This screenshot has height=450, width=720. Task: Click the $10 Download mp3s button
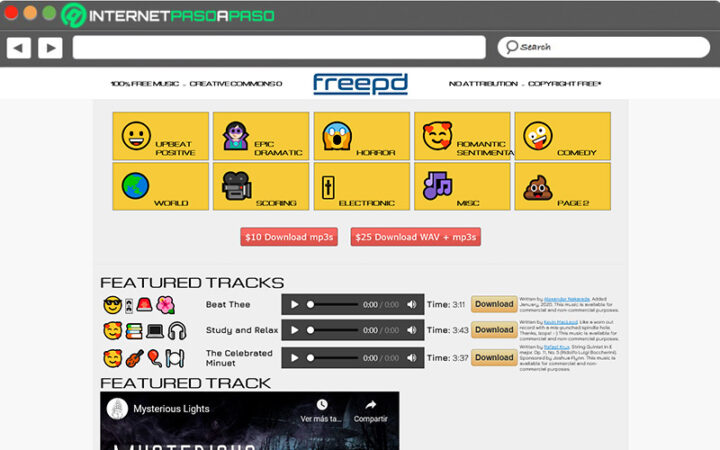(289, 237)
